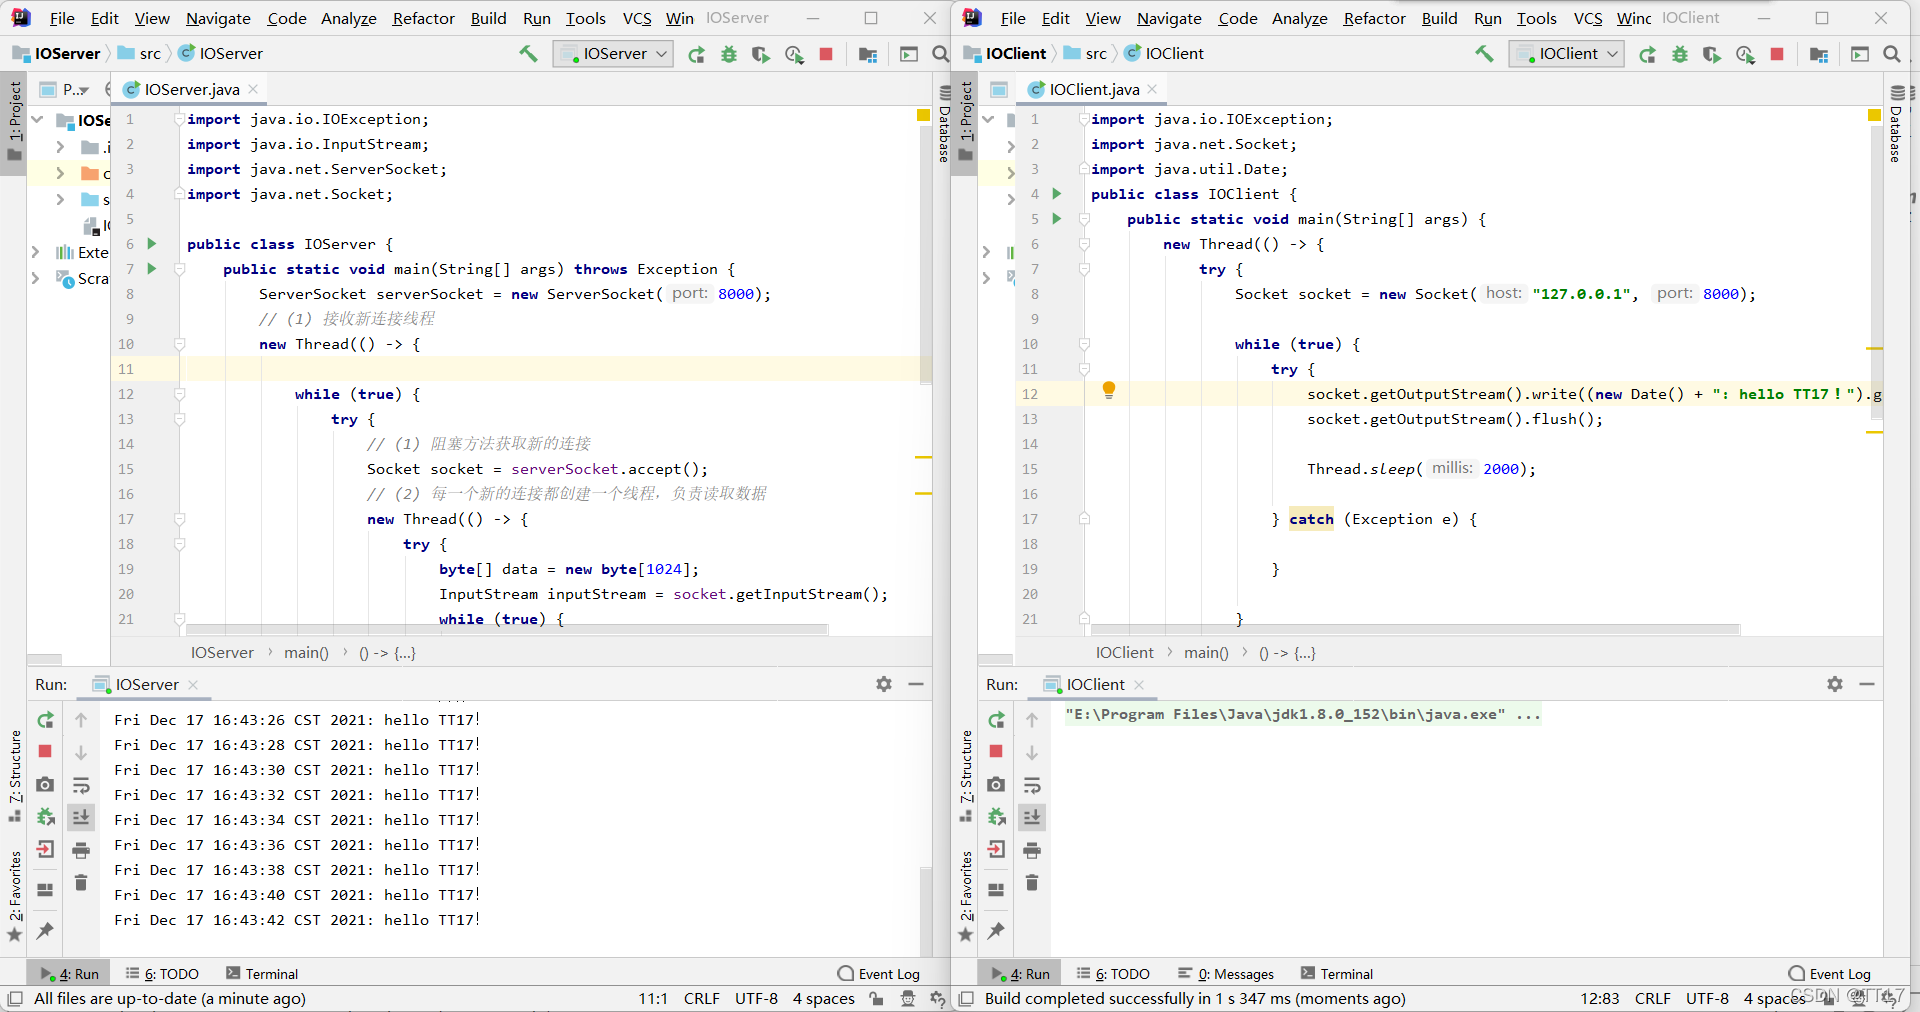The image size is (1920, 1012).
Task: Toggle Database tool window in IOClient window
Action: [x=1895, y=122]
